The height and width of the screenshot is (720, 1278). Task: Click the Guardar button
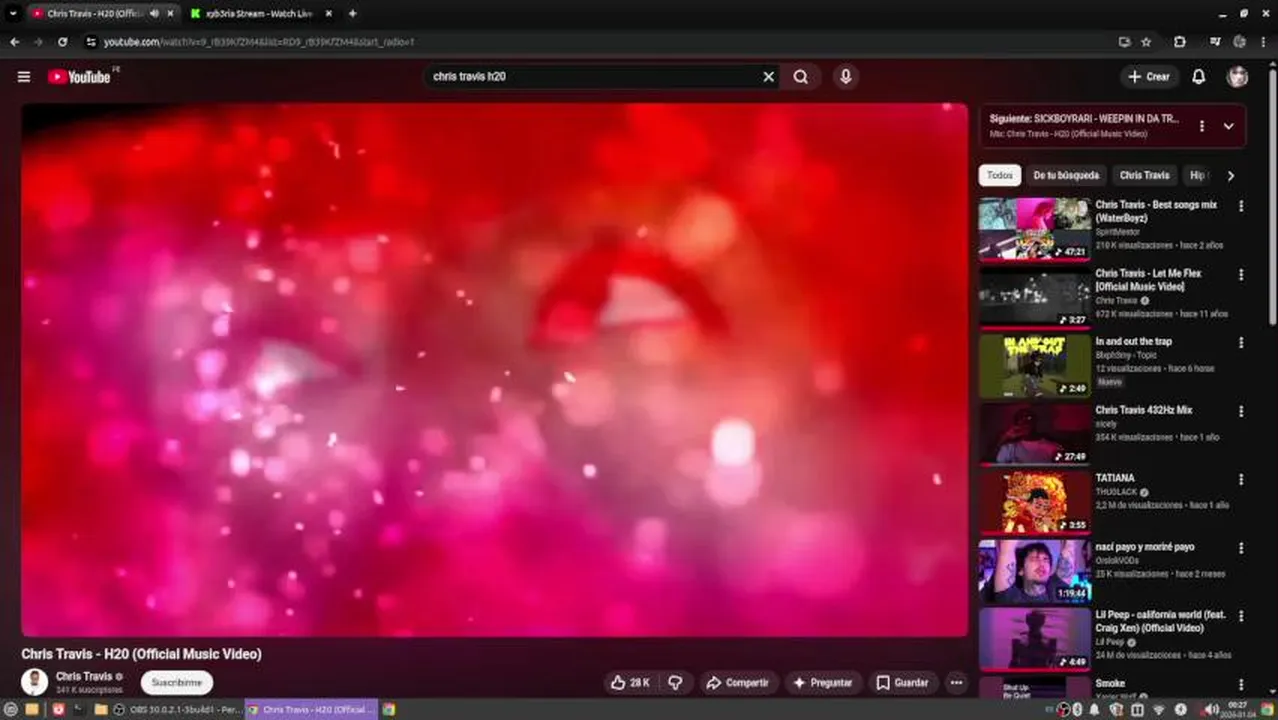[x=903, y=683]
